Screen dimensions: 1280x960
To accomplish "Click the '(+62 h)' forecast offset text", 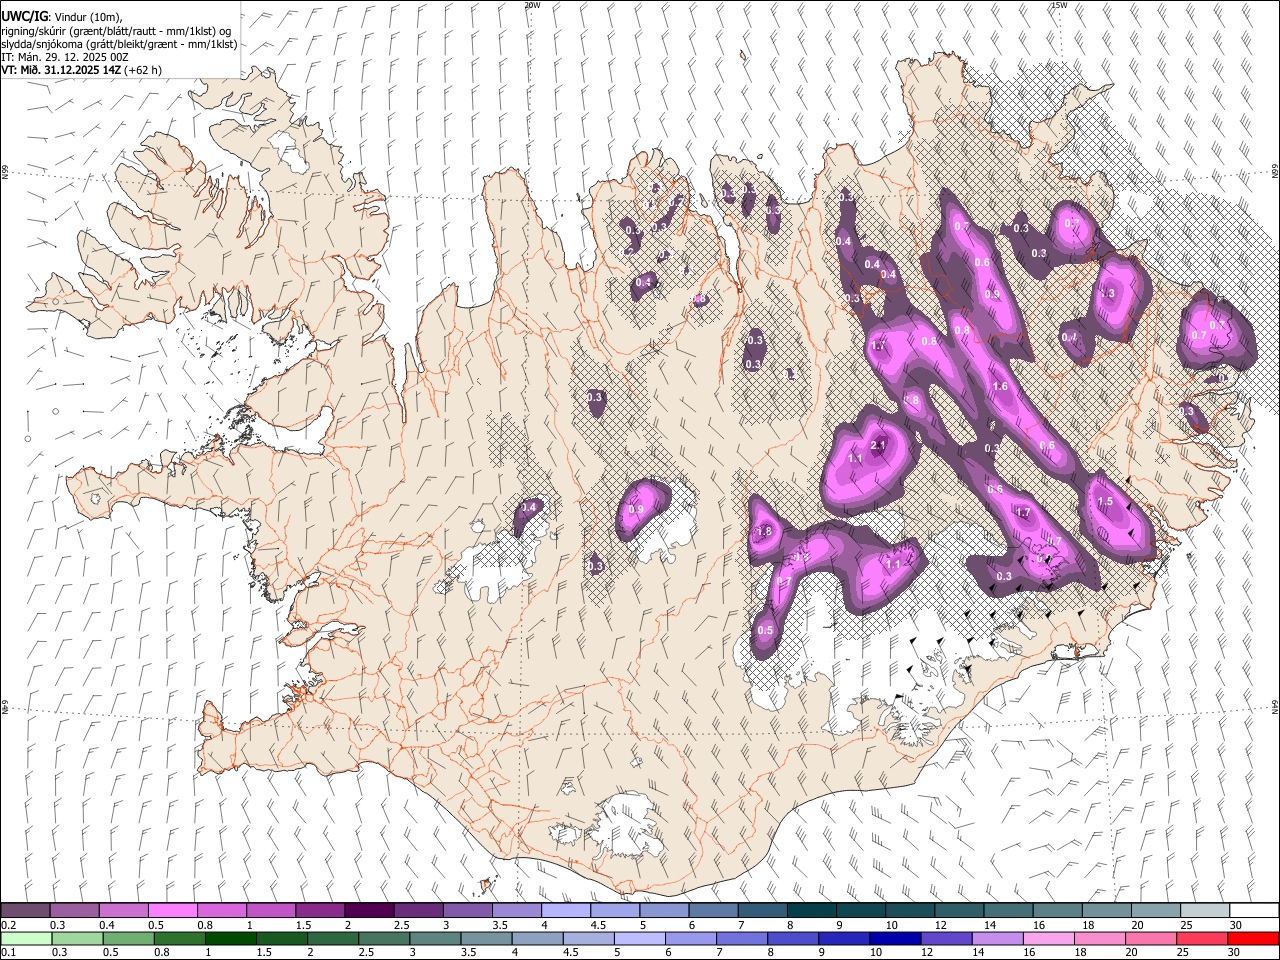I will pyautogui.click(x=142, y=70).
